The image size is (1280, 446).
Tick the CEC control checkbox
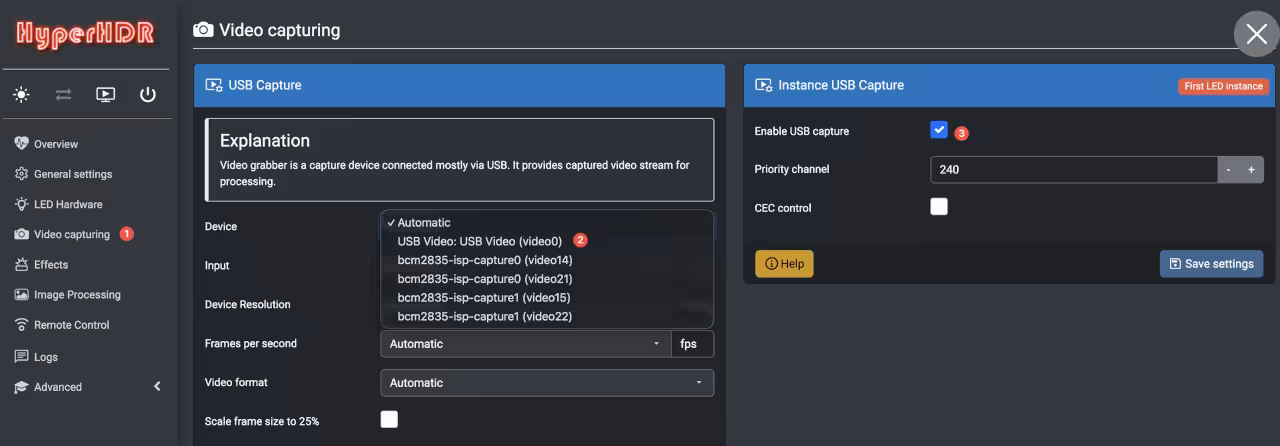[x=939, y=207]
